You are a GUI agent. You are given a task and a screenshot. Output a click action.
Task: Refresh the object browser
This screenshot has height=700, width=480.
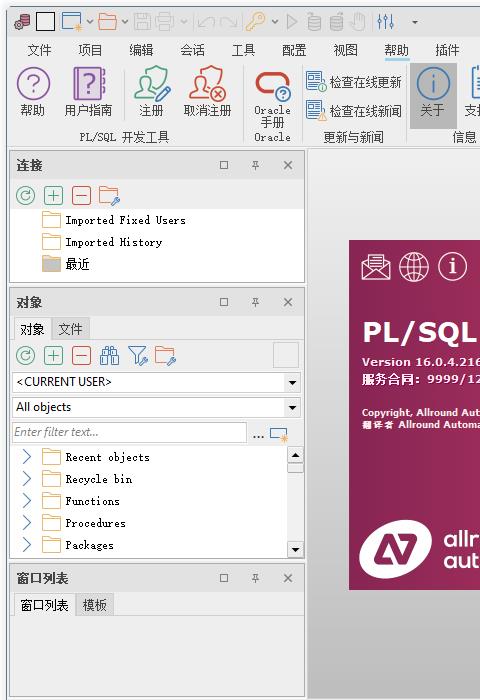pyautogui.click(x=25, y=356)
